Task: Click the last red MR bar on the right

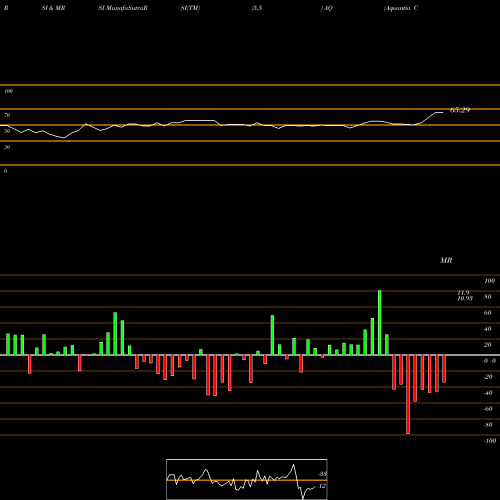Action: pos(444,369)
